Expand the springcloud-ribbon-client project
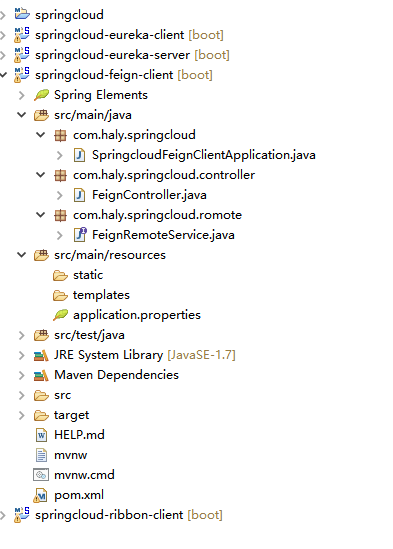 [x=3, y=515]
